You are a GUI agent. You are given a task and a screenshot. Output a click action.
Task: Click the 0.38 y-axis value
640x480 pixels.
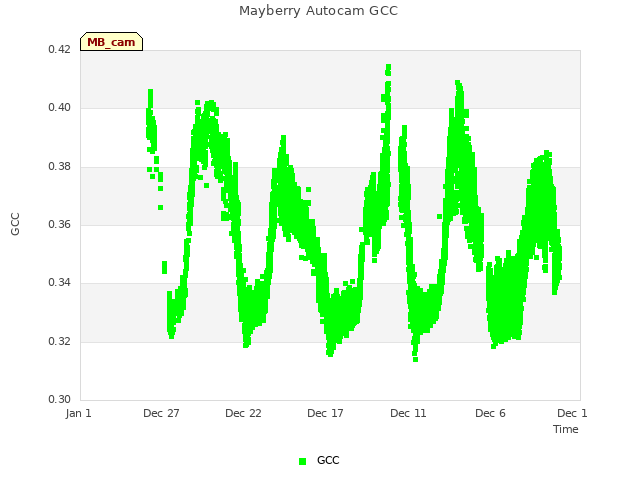pyautogui.click(x=60, y=167)
